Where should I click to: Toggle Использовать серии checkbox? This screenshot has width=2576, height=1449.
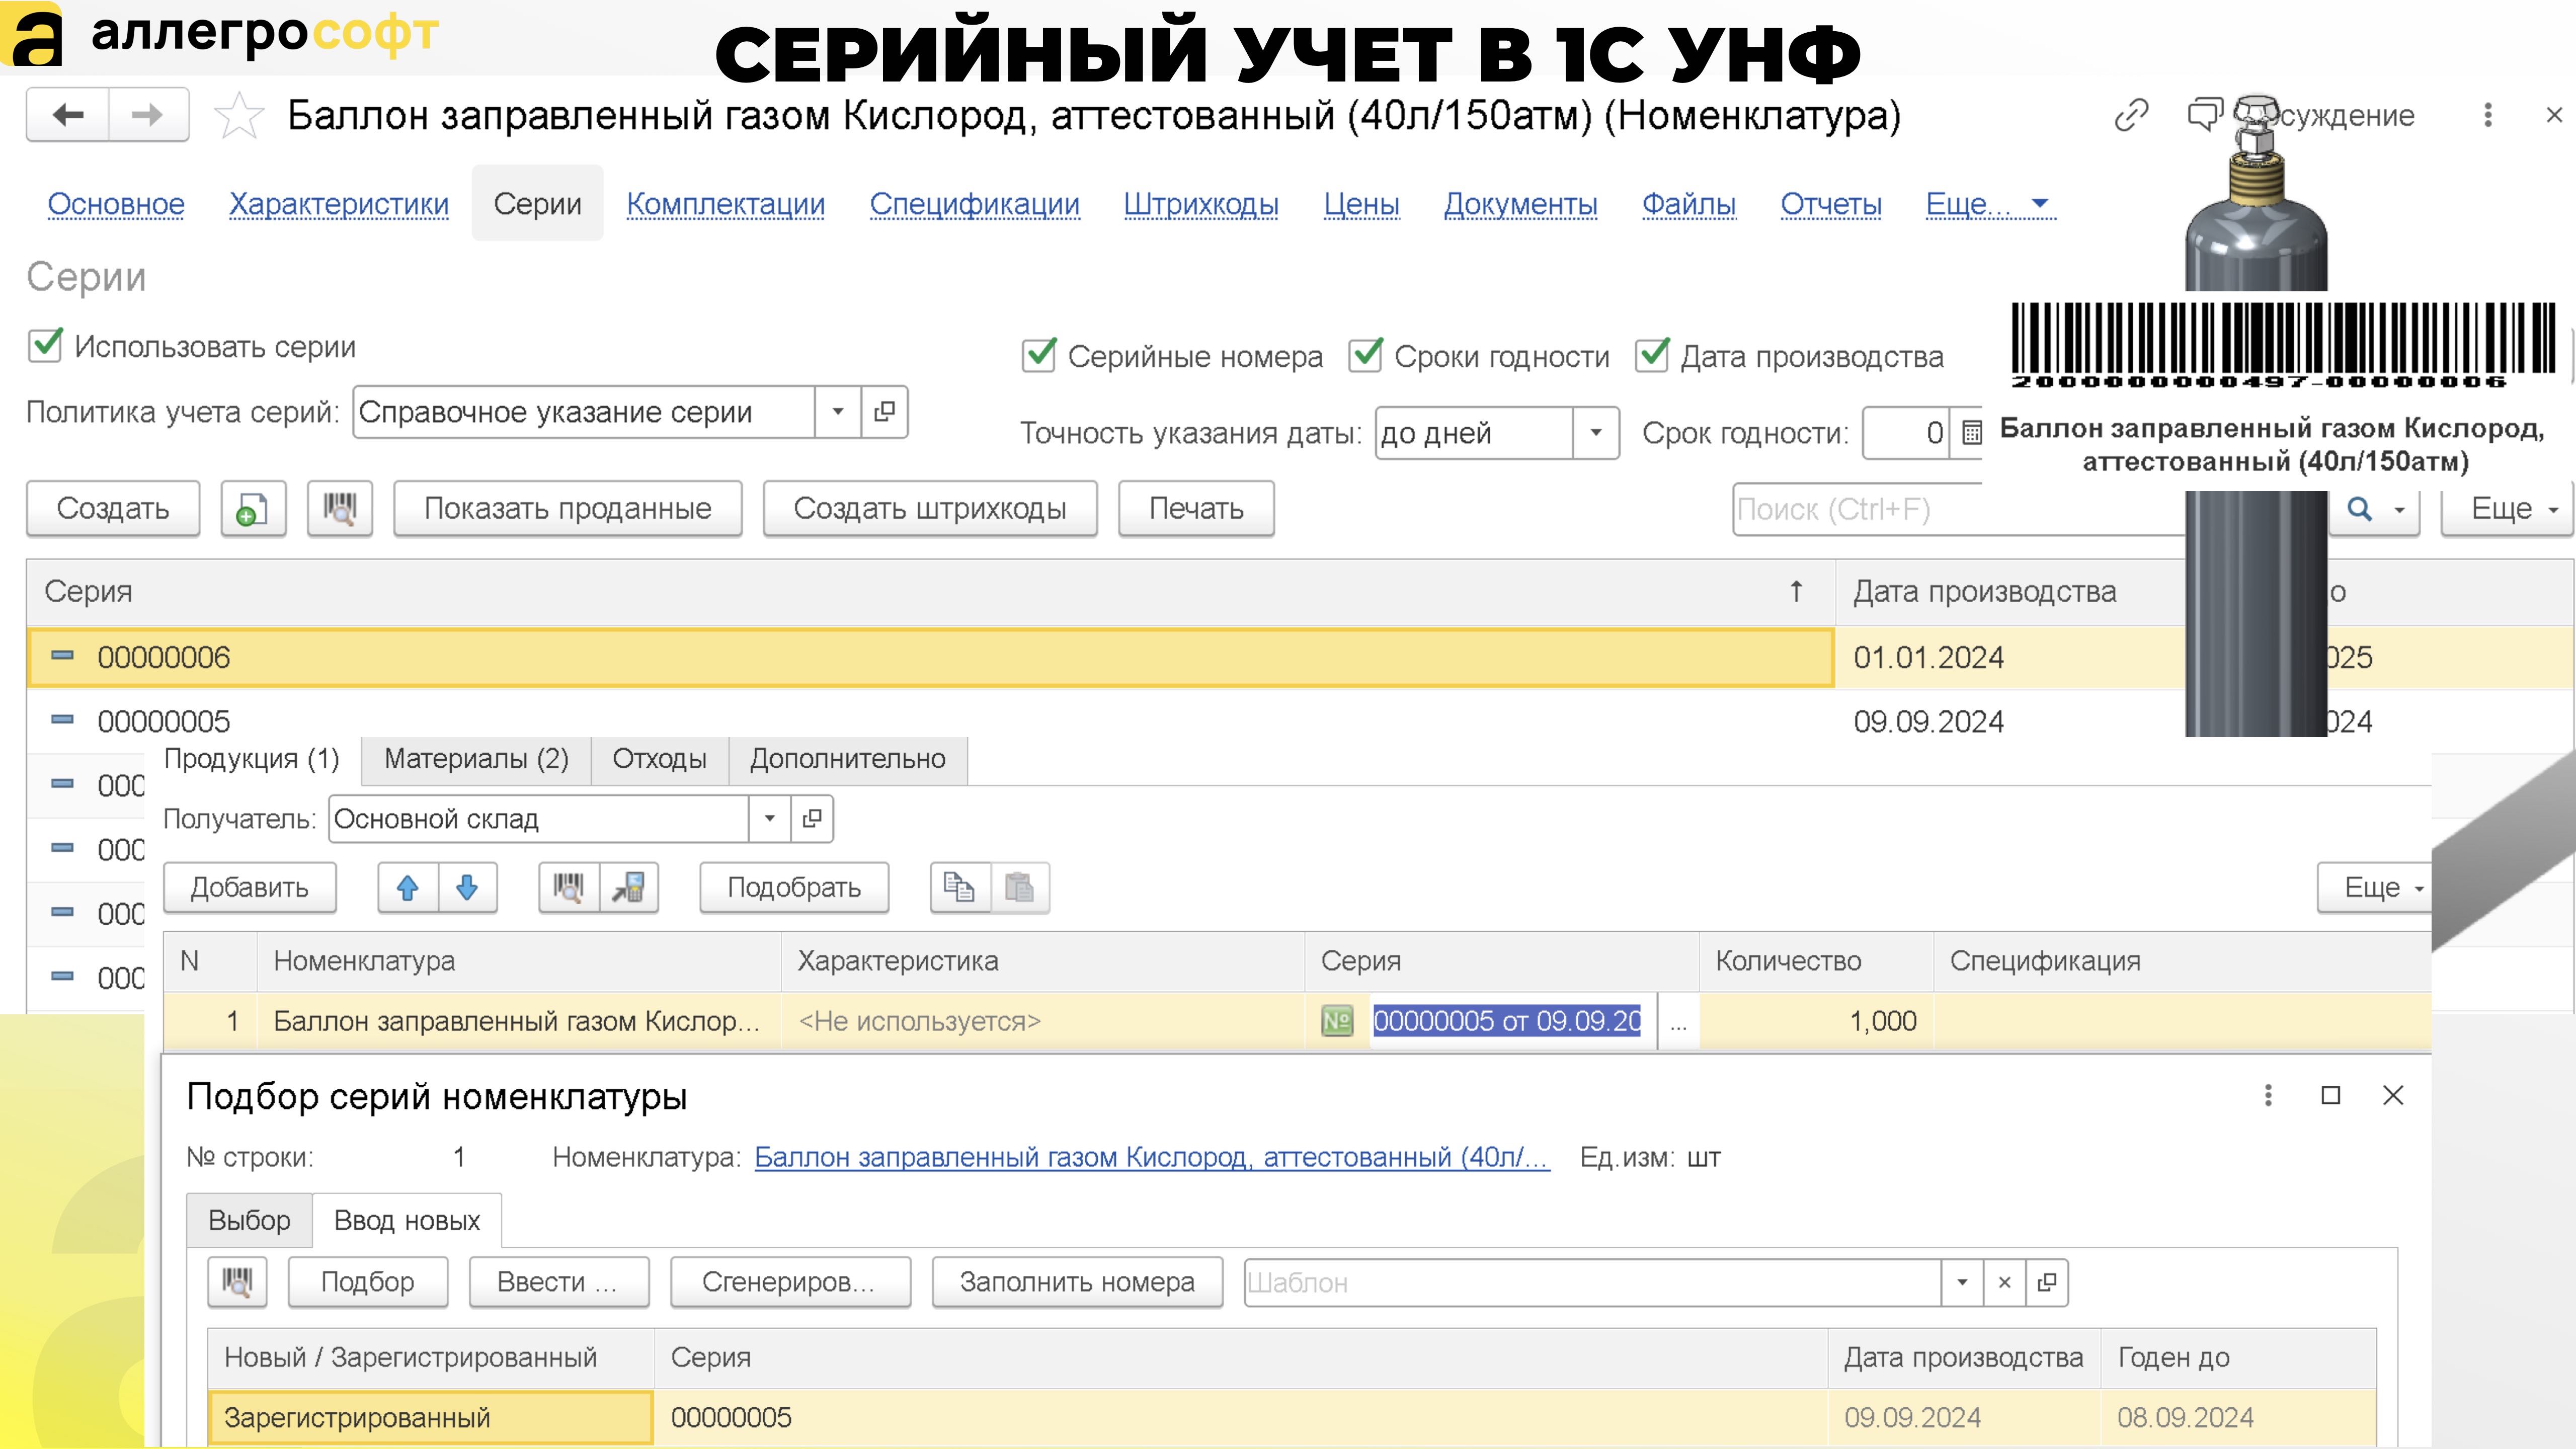click(46, 345)
